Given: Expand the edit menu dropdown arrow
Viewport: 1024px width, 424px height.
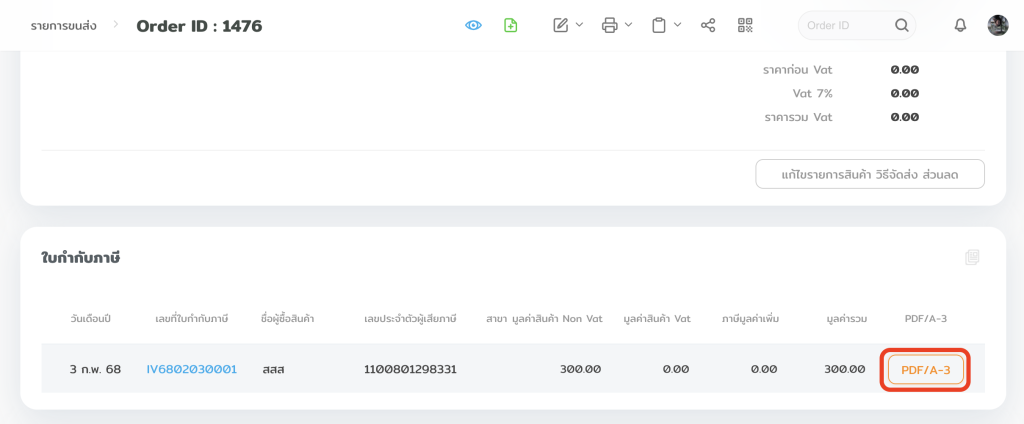Looking at the screenshot, I should [x=580, y=25].
